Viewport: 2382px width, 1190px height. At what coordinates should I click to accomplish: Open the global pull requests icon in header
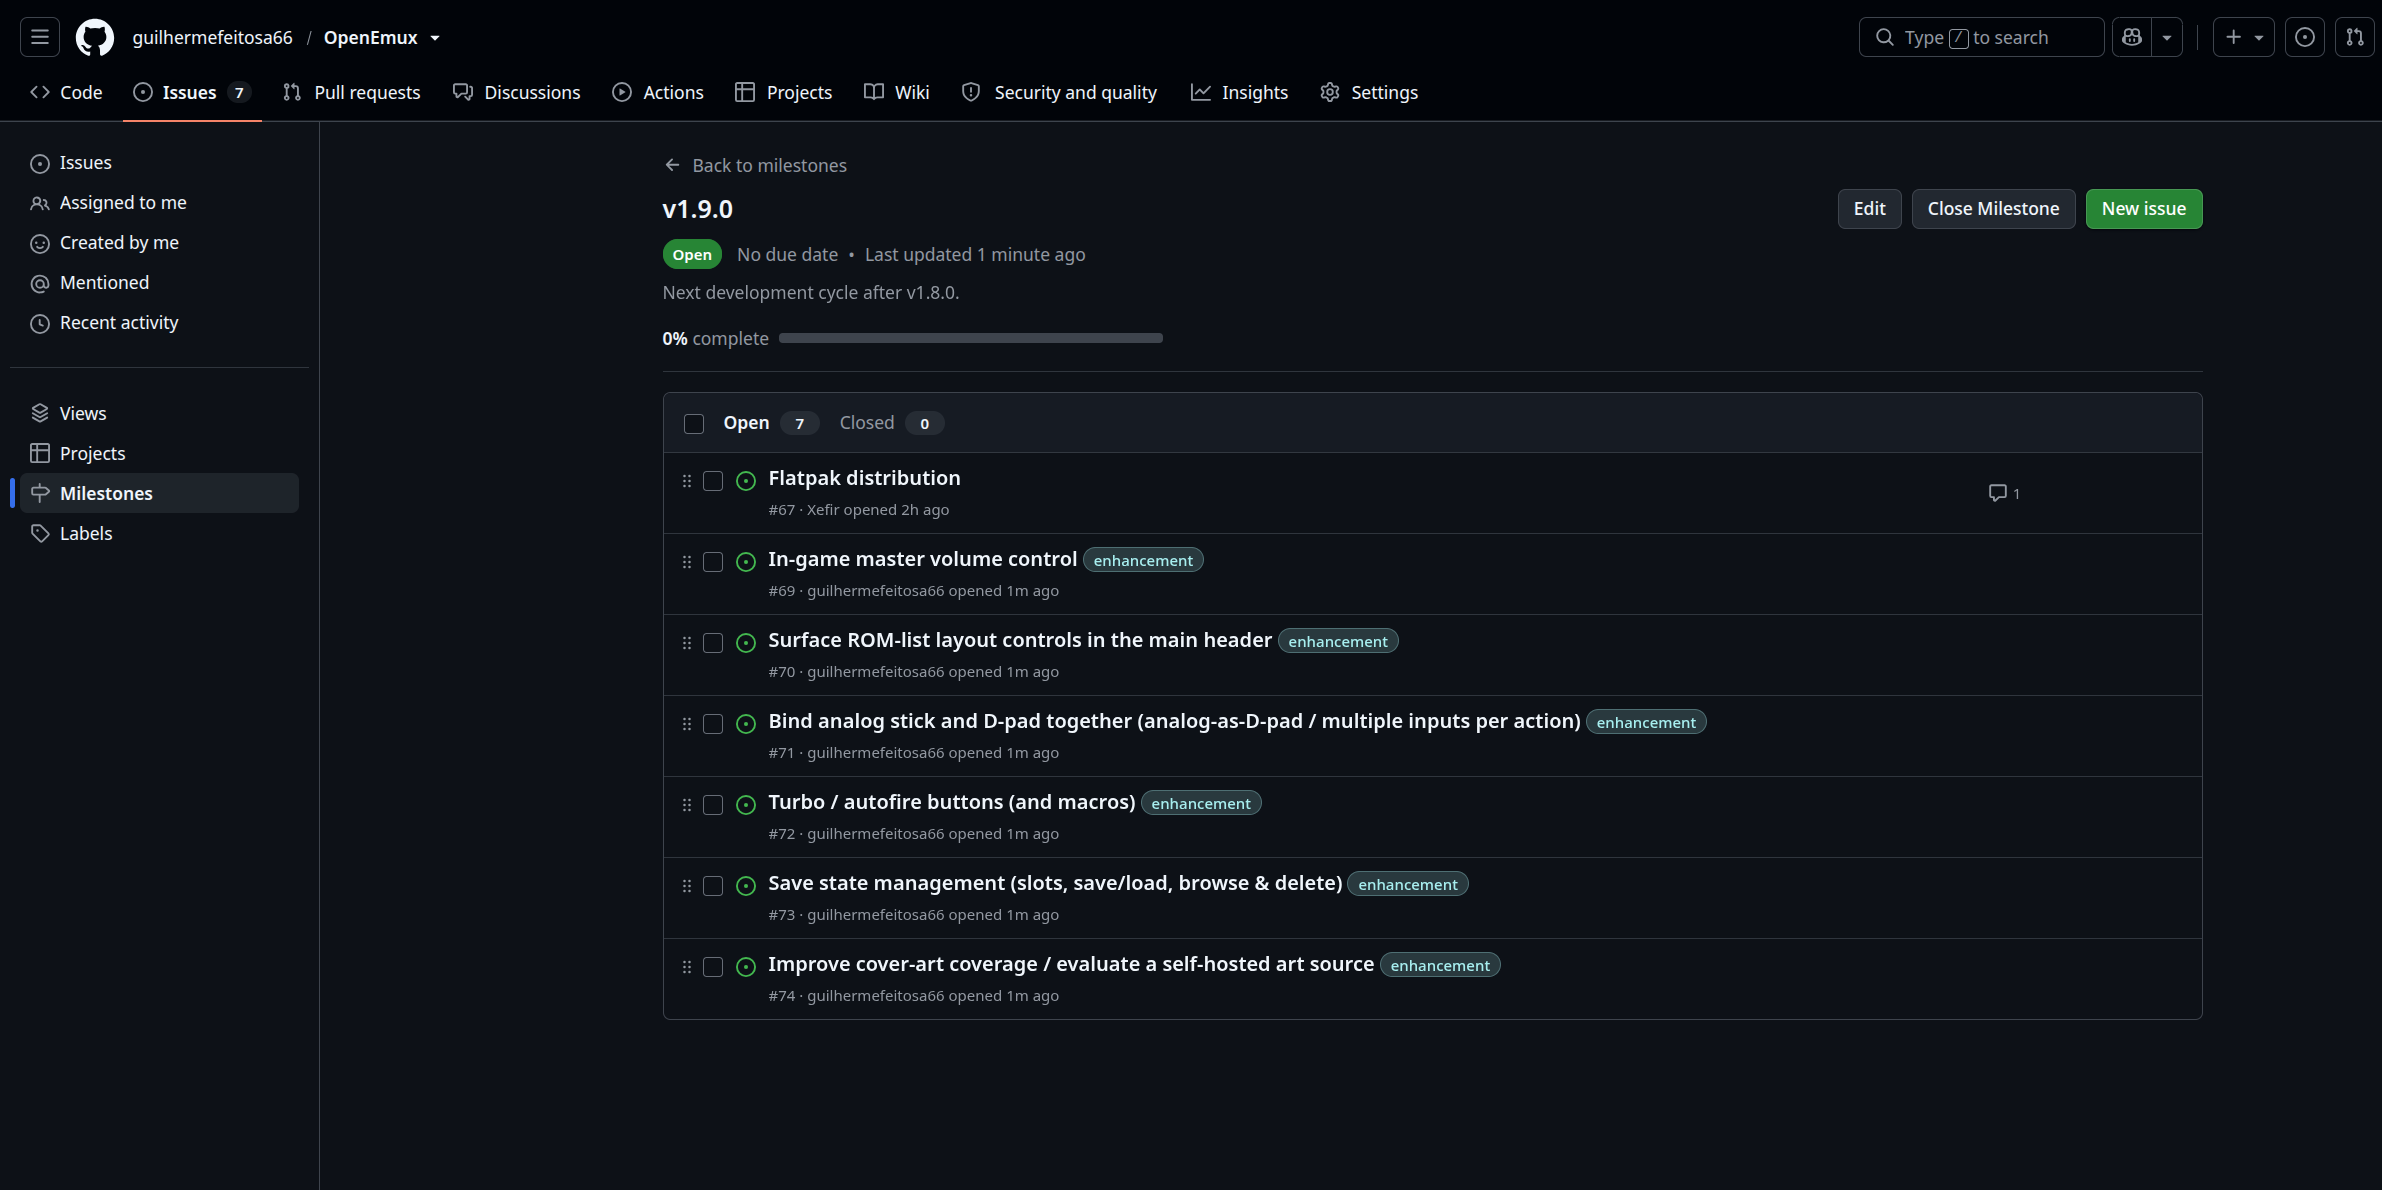(2355, 37)
